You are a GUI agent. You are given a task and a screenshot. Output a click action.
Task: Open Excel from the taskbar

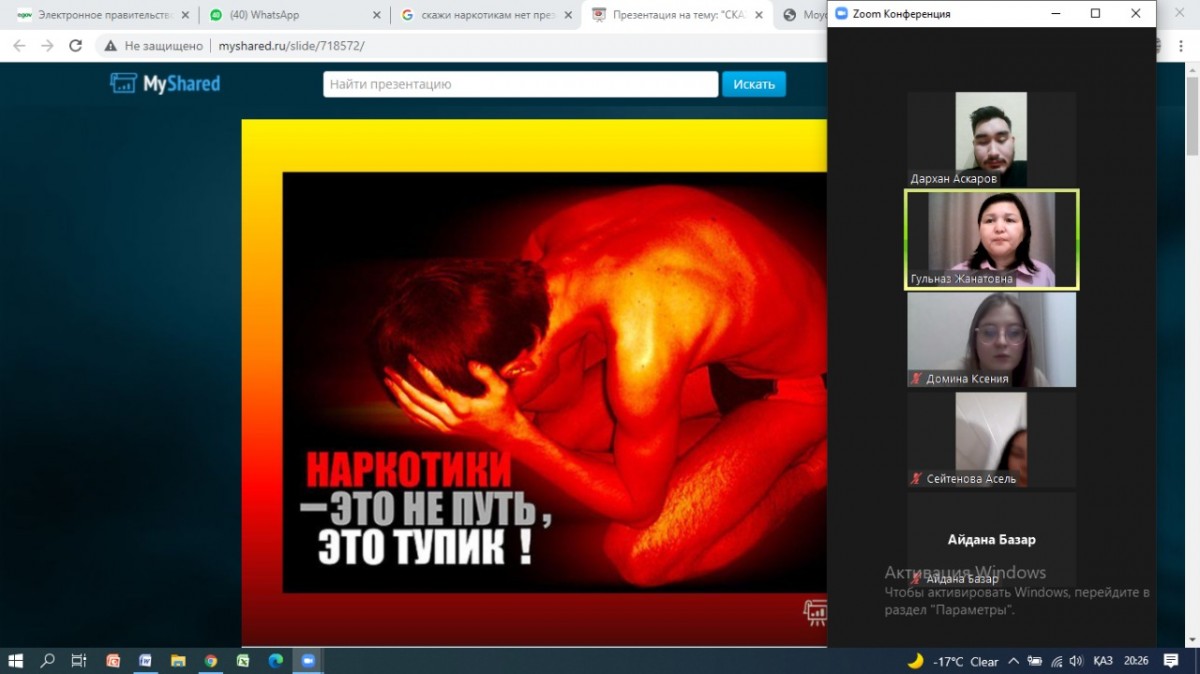[242, 661]
